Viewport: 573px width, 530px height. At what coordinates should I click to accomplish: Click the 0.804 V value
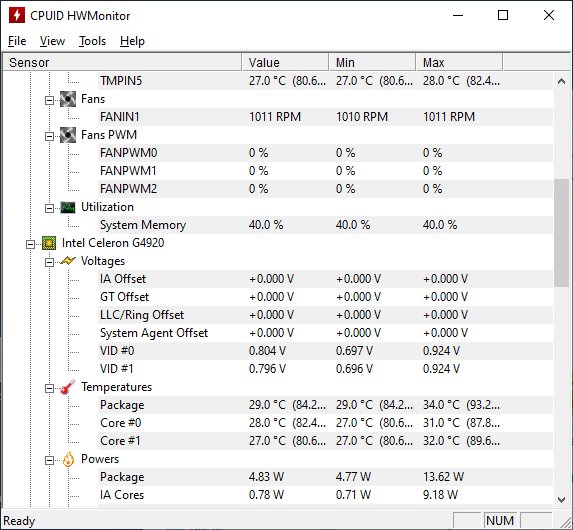(x=267, y=351)
